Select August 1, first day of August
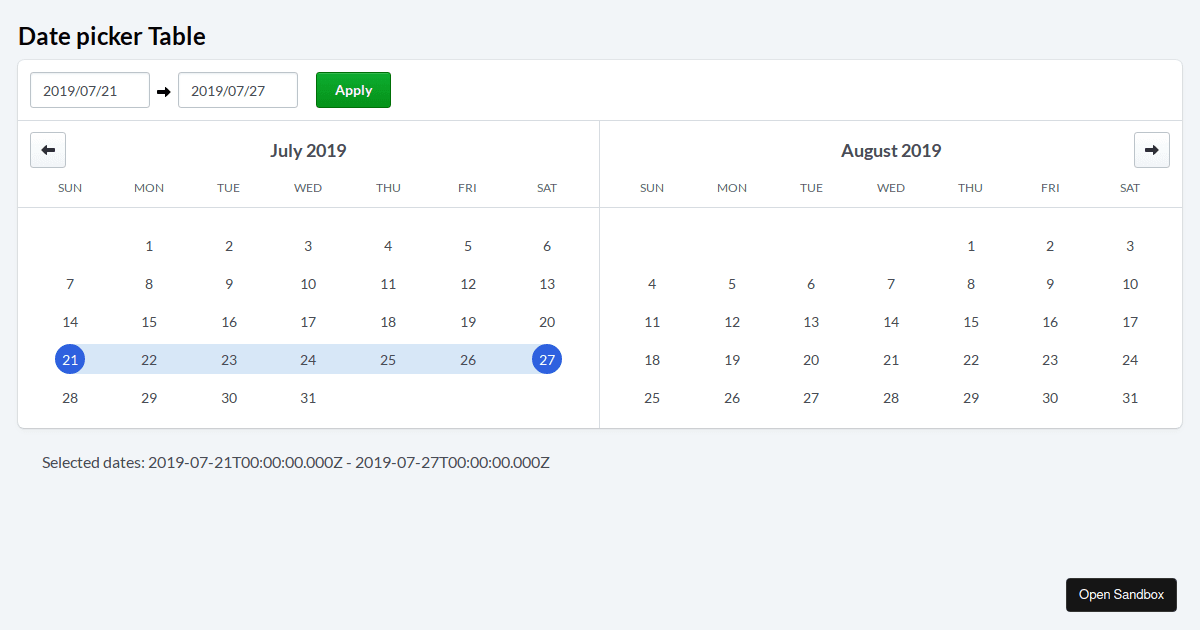 [970, 245]
